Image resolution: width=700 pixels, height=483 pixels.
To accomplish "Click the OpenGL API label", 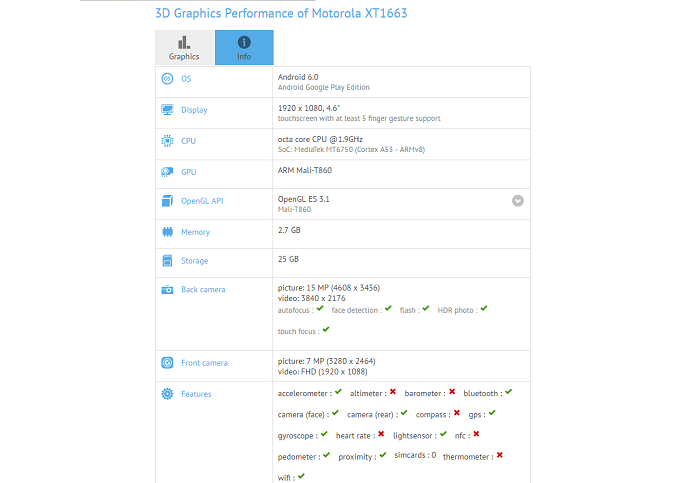I will pyautogui.click(x=202, y=201).
